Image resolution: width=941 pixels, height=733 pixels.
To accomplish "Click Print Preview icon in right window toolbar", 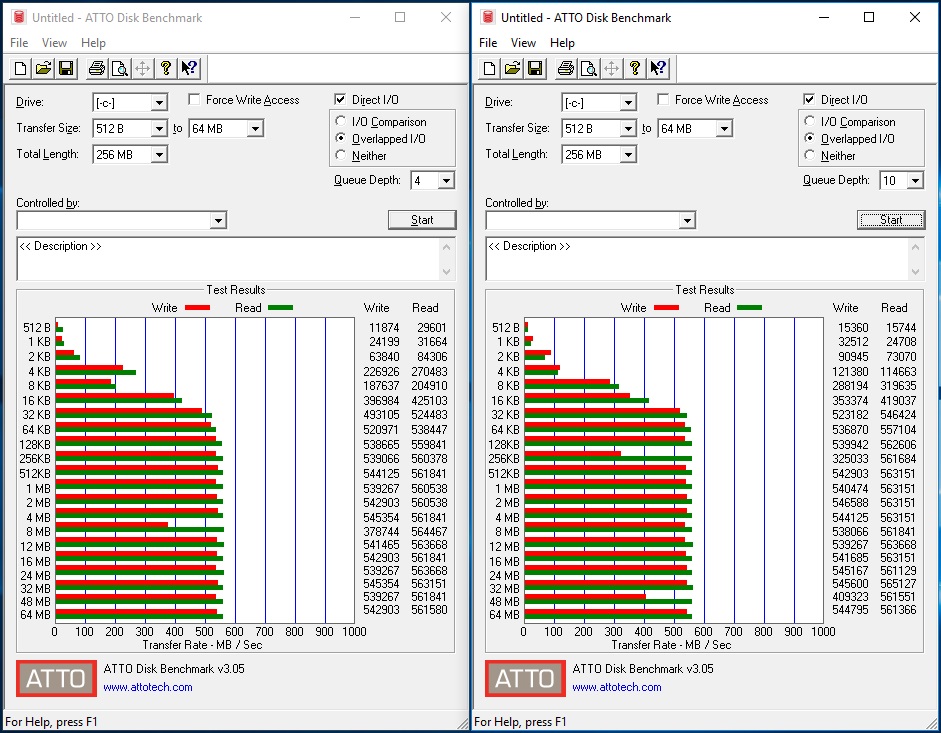I will coord(588,68).
